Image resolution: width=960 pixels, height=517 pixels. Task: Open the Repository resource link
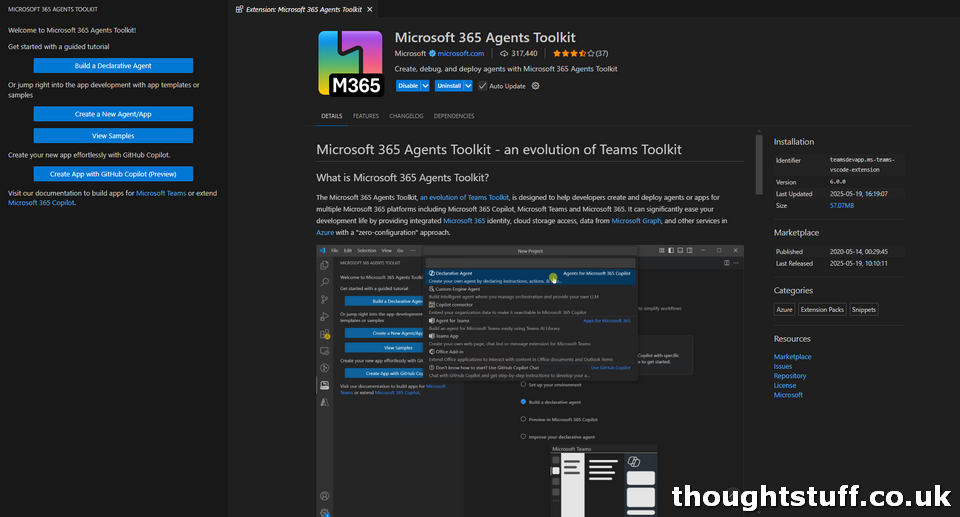790,376
